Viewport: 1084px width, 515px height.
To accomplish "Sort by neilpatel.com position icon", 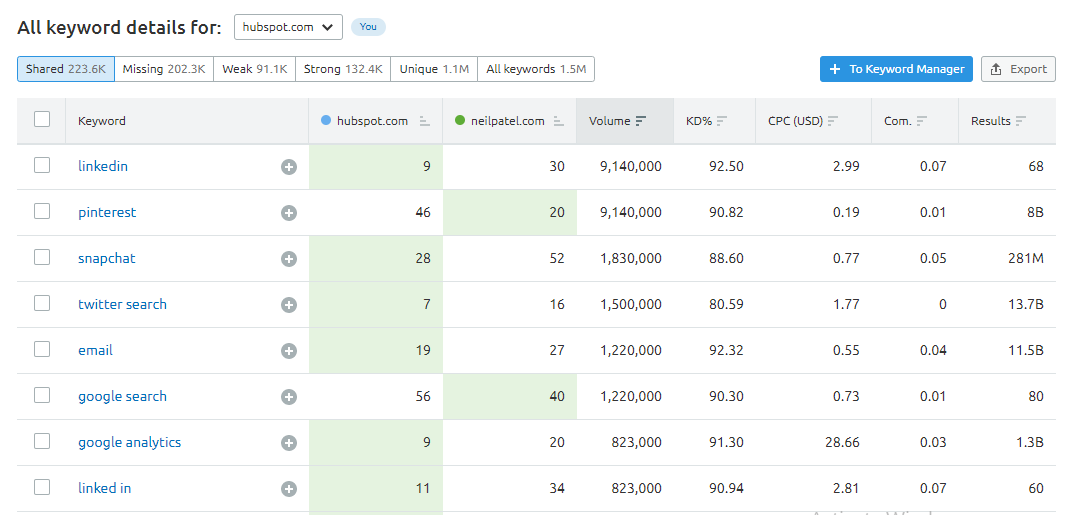I will pyautogui.click(x=559, y=121).
